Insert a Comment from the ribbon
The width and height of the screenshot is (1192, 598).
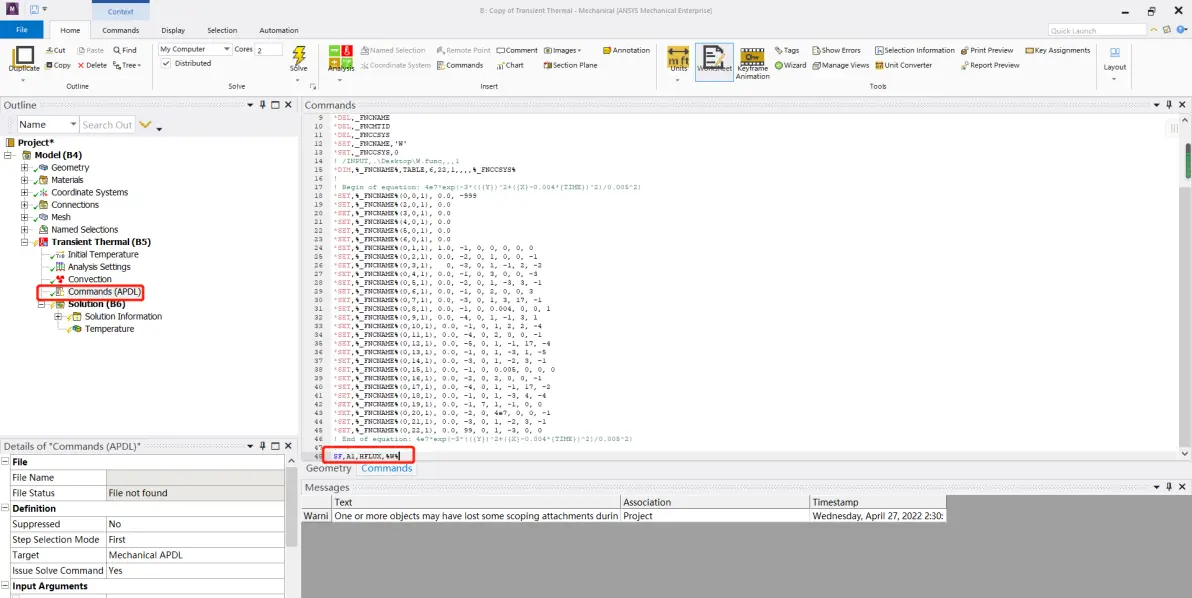tap(517, 50)
